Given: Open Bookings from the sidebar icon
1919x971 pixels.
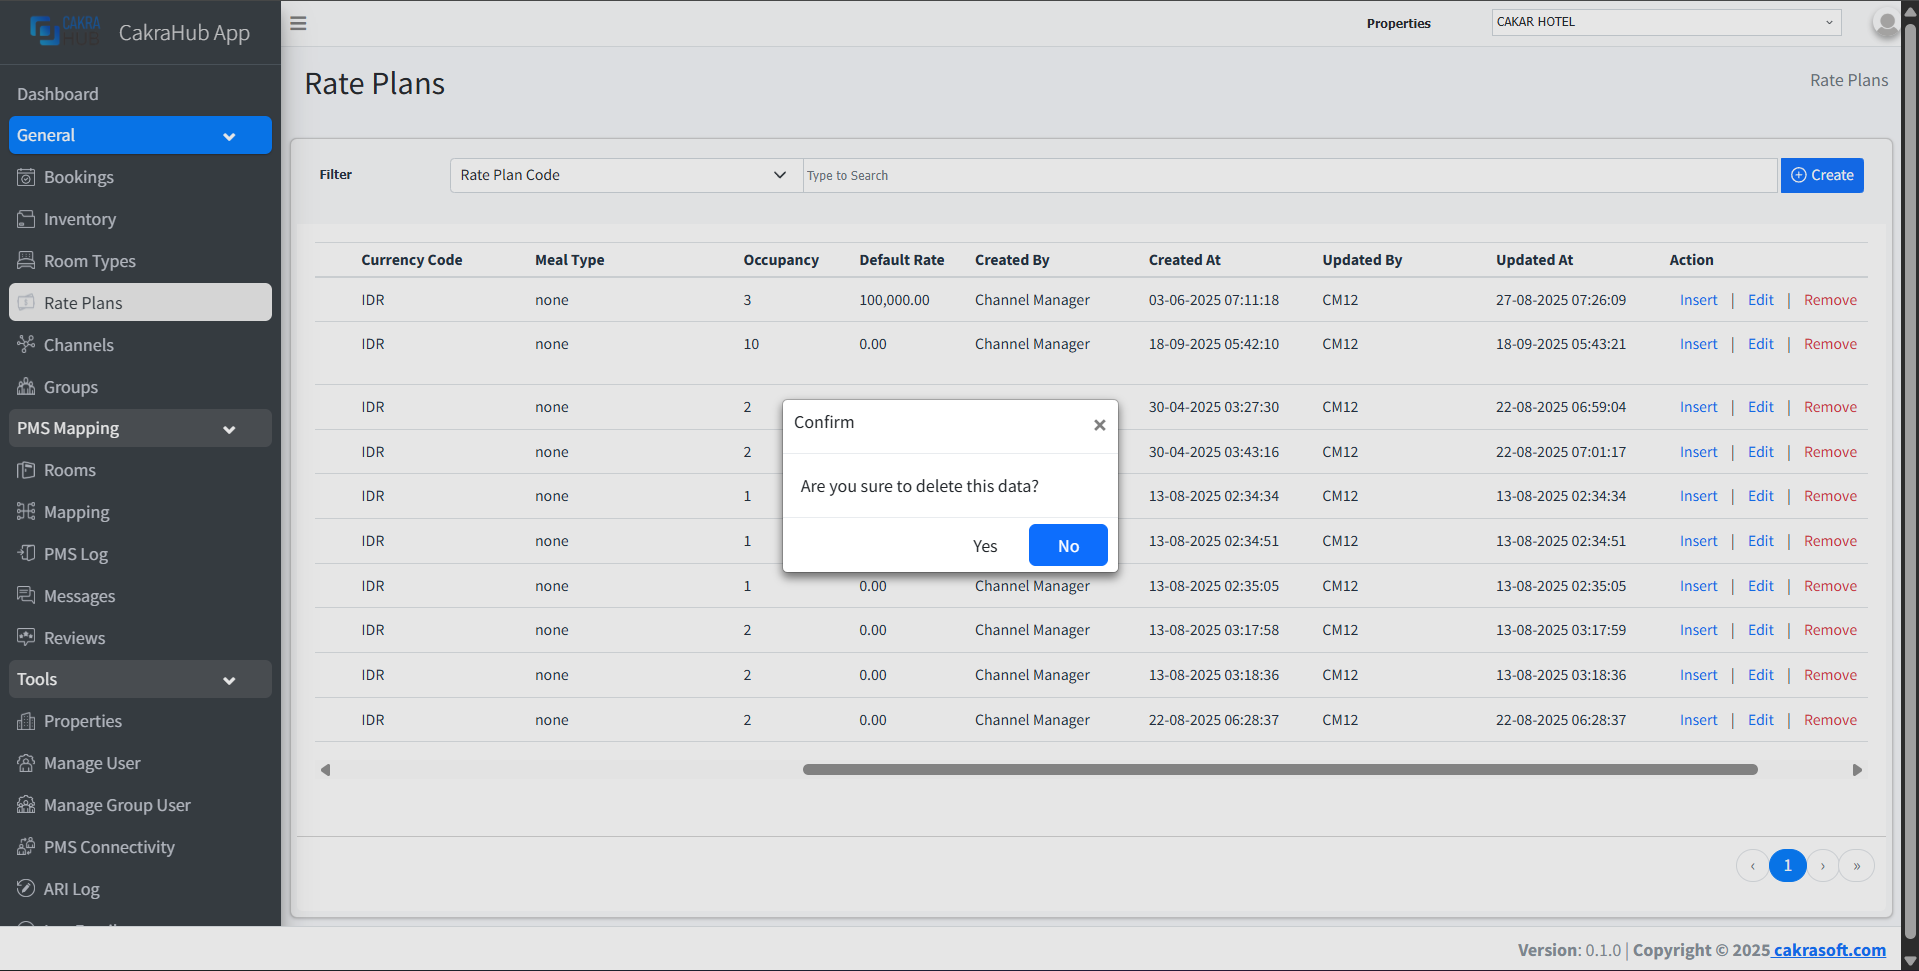Looking at the screenshot, I should point(26,177).
